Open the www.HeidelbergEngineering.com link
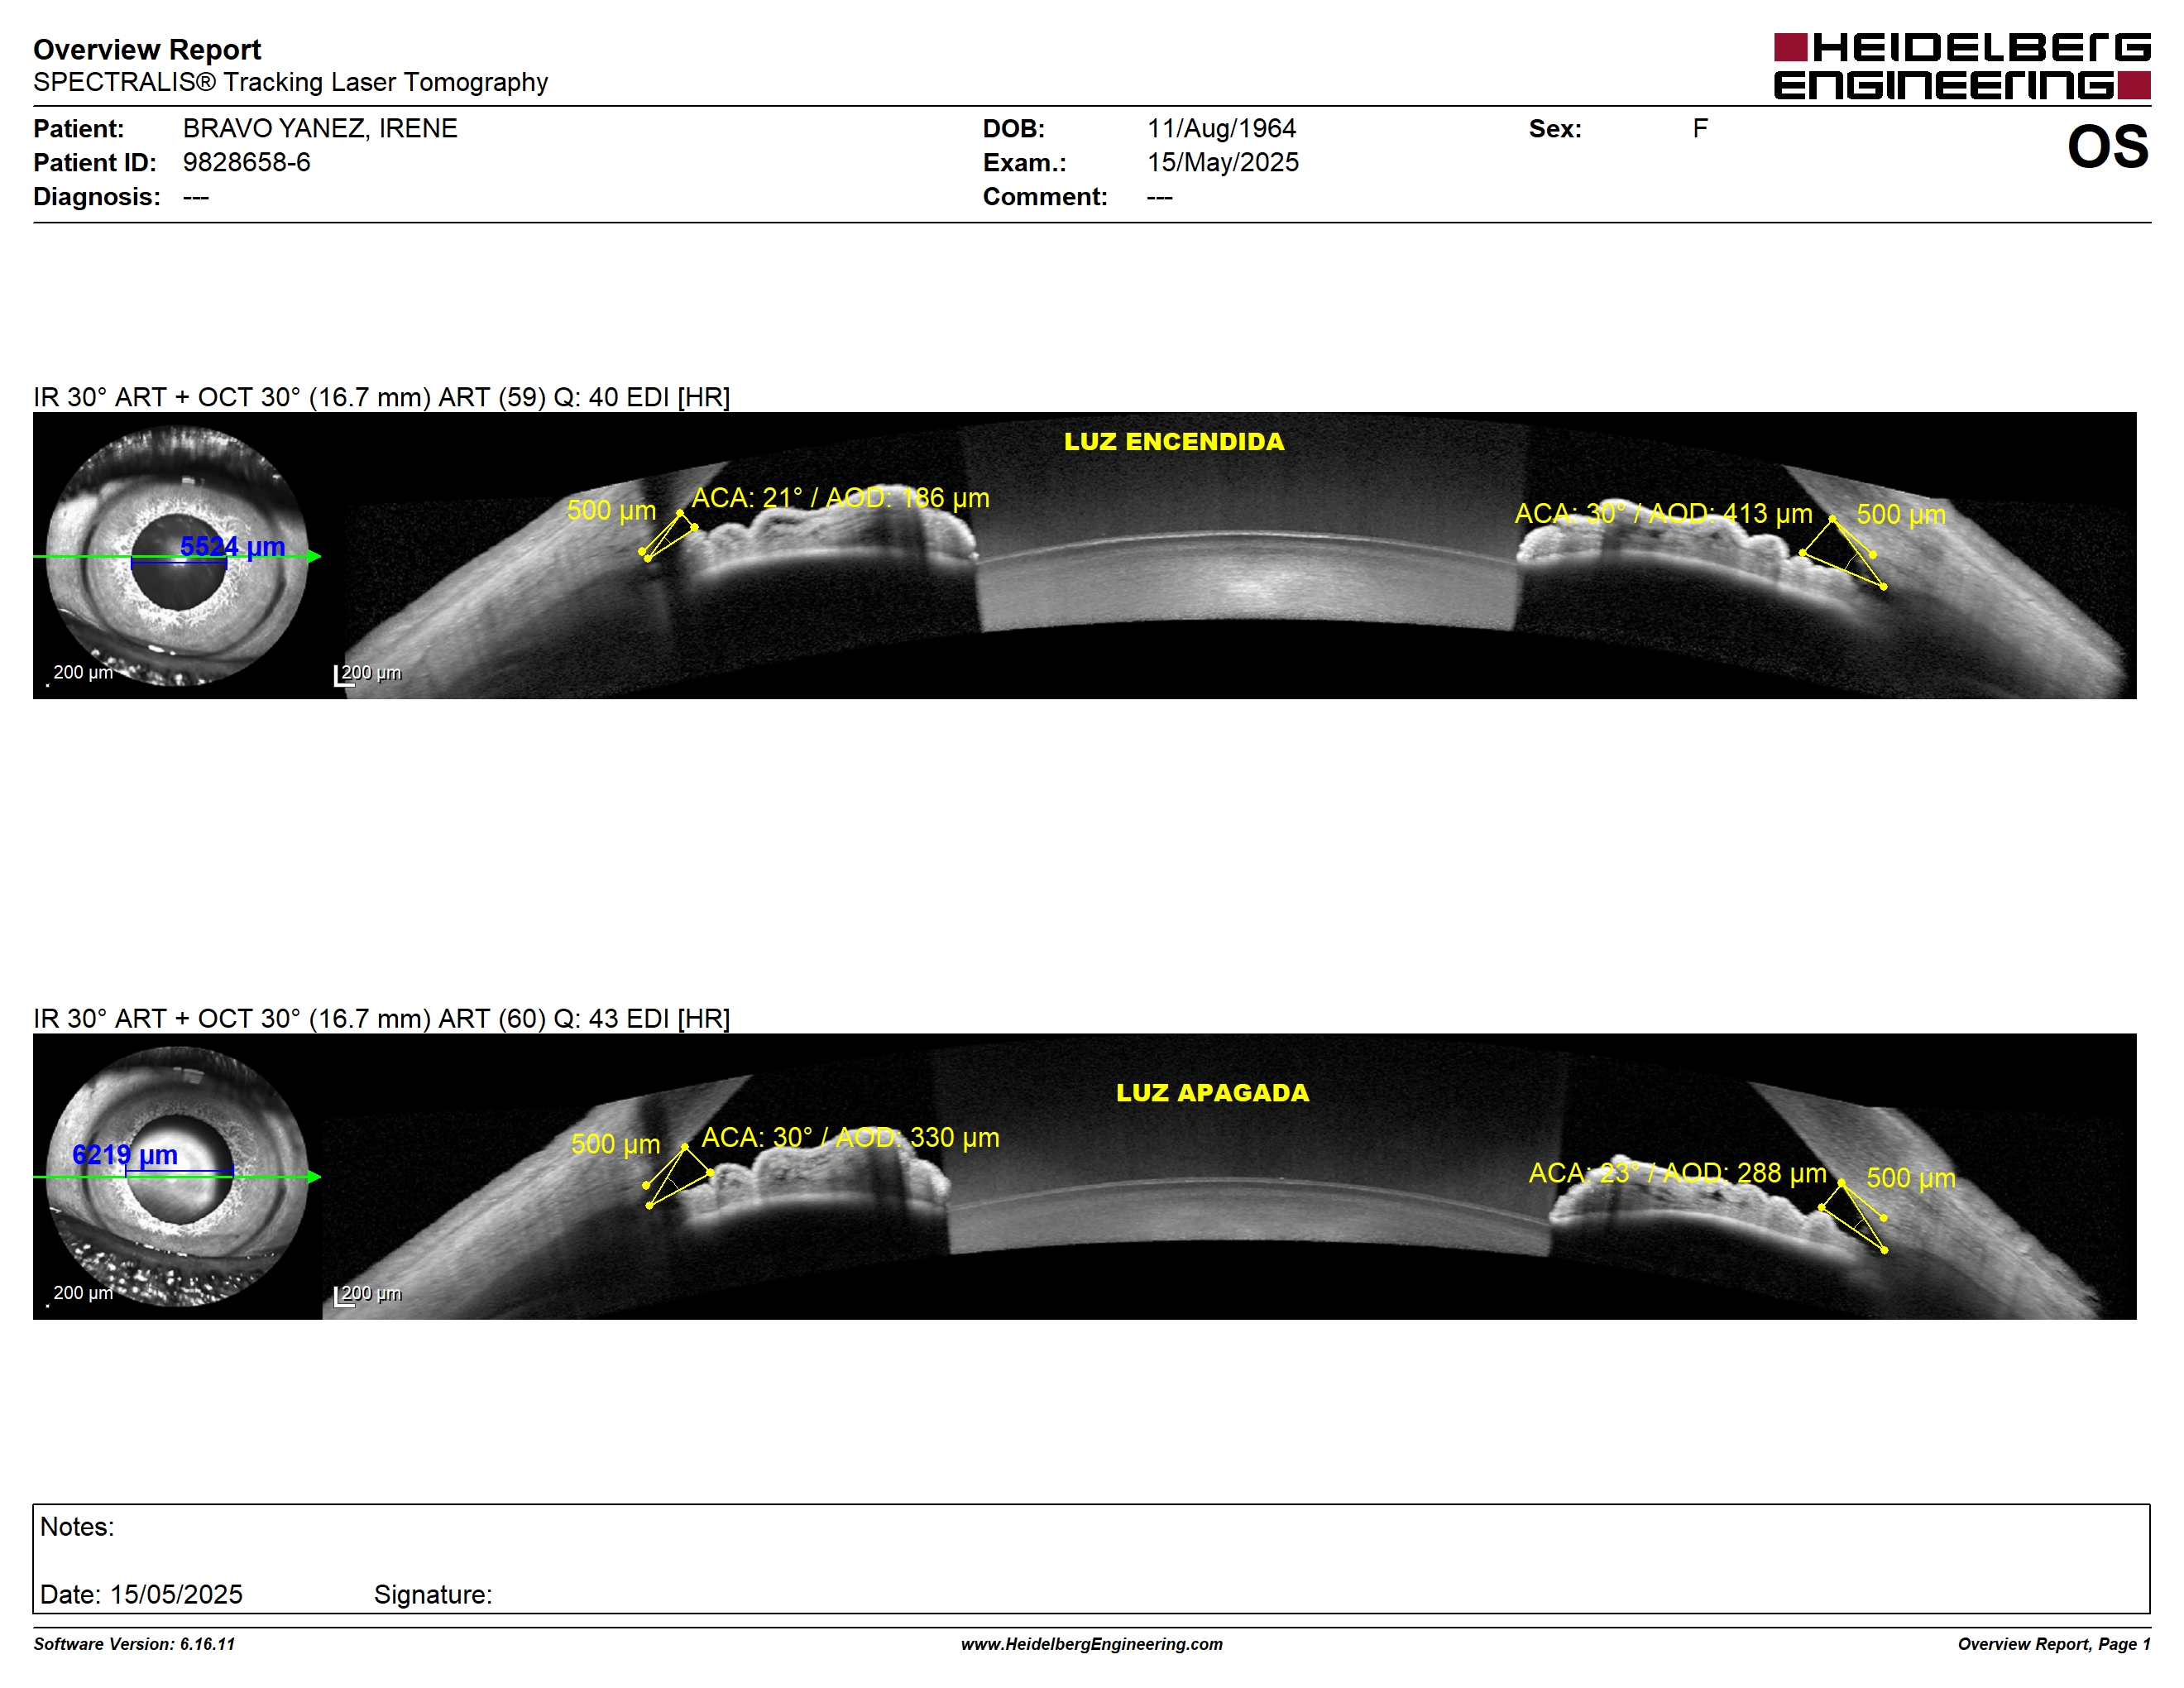The image size is (2184, 1688). 1092,1644
